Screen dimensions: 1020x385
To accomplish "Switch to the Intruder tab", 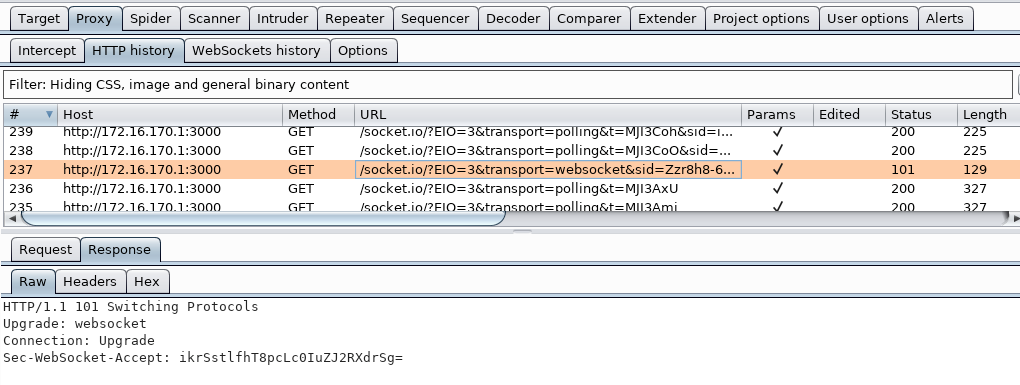I will 282,19.
